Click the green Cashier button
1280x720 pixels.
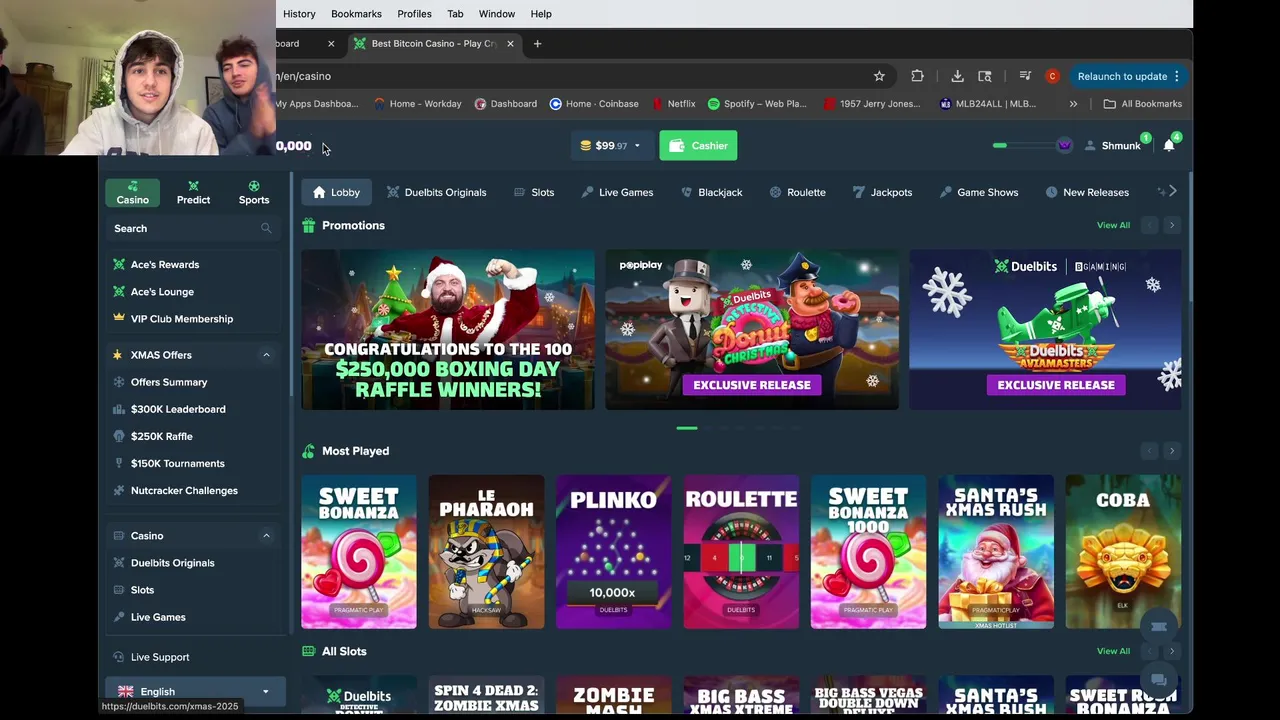[x=698, y=146]
